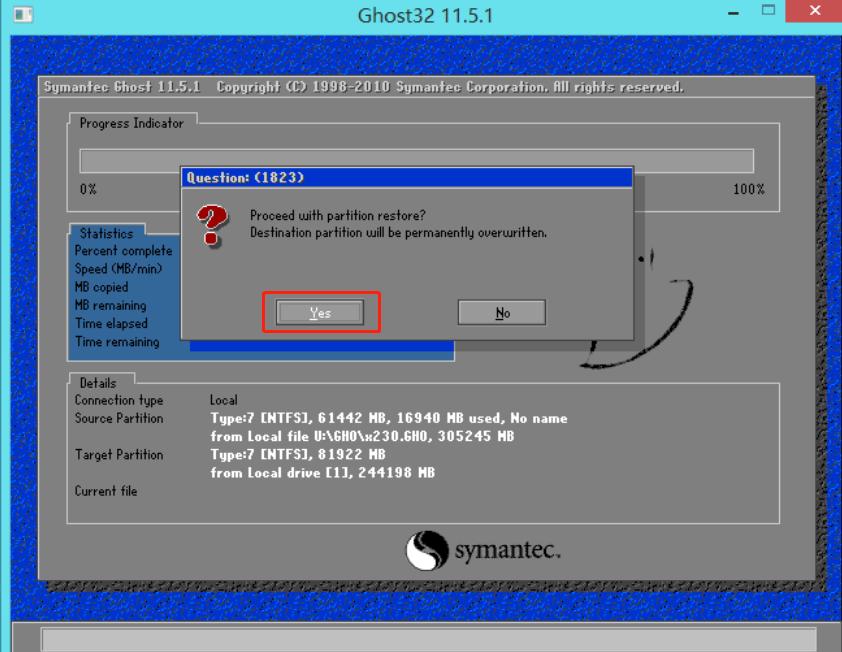Maximize the Ghost32 window

[768, 12]
